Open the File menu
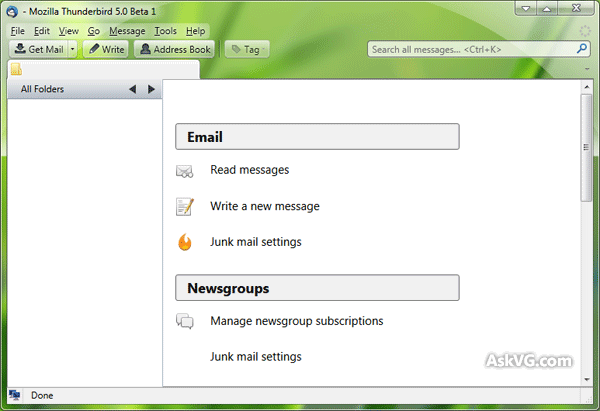The height and width of the screenshot is (411, 600). 18,31
